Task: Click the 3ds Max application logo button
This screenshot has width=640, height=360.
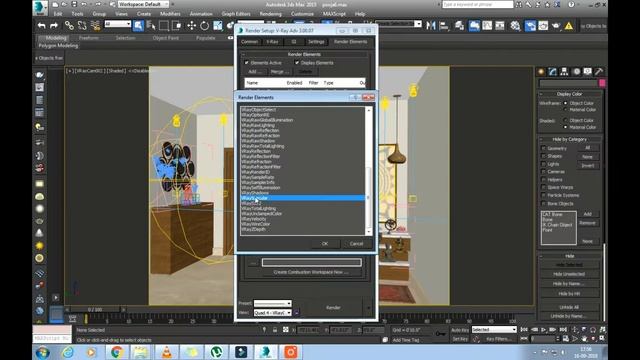Action: click(40, 7)
